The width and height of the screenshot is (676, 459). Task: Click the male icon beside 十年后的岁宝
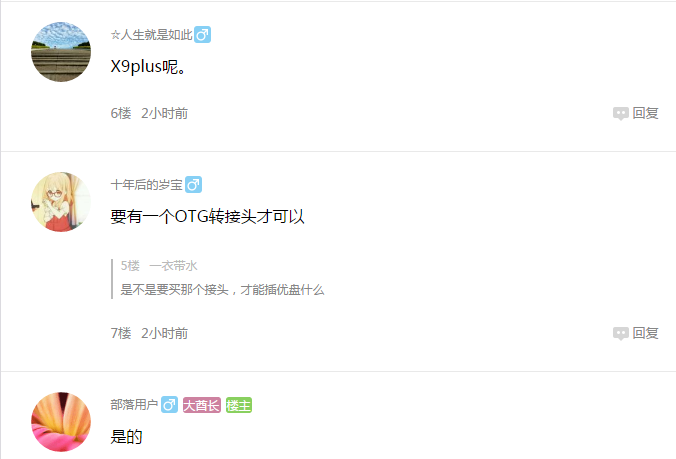(193, 184)
